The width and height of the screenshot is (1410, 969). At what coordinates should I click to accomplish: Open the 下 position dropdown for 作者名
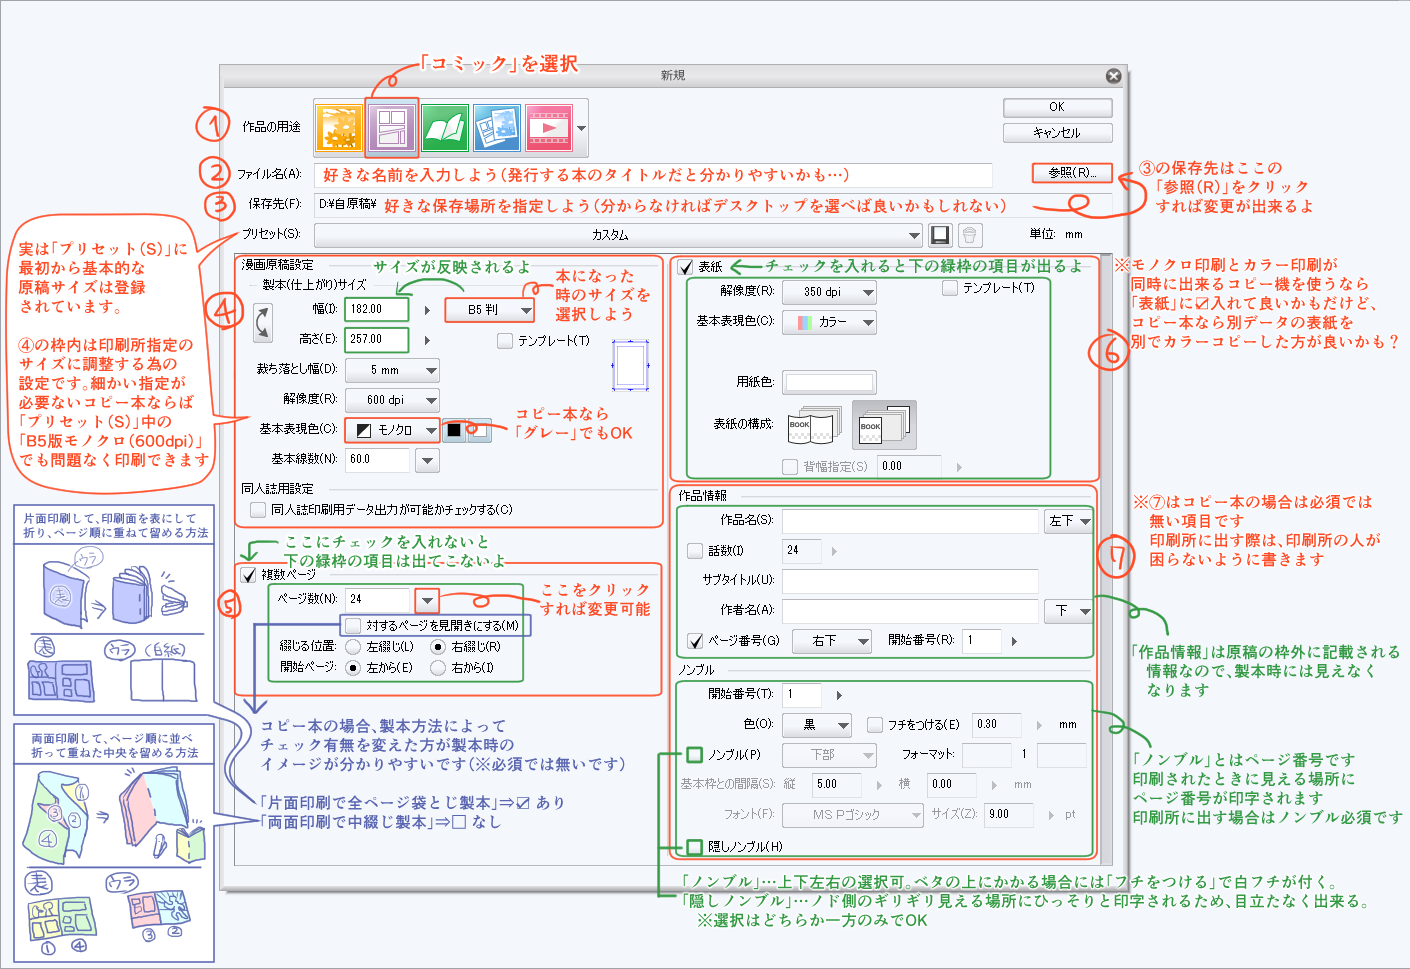coord(1068,611)
